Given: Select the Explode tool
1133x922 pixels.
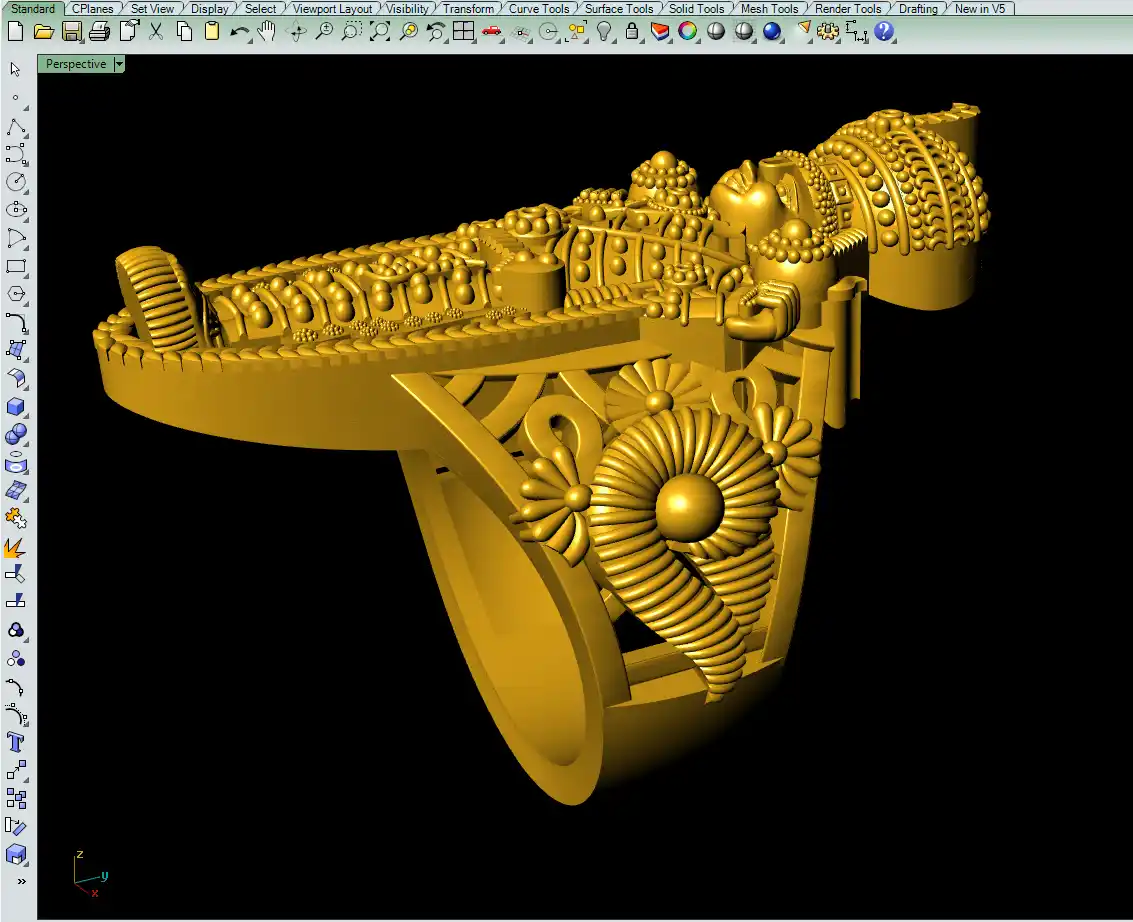Looking at the screenshot, I should [15, 548].
